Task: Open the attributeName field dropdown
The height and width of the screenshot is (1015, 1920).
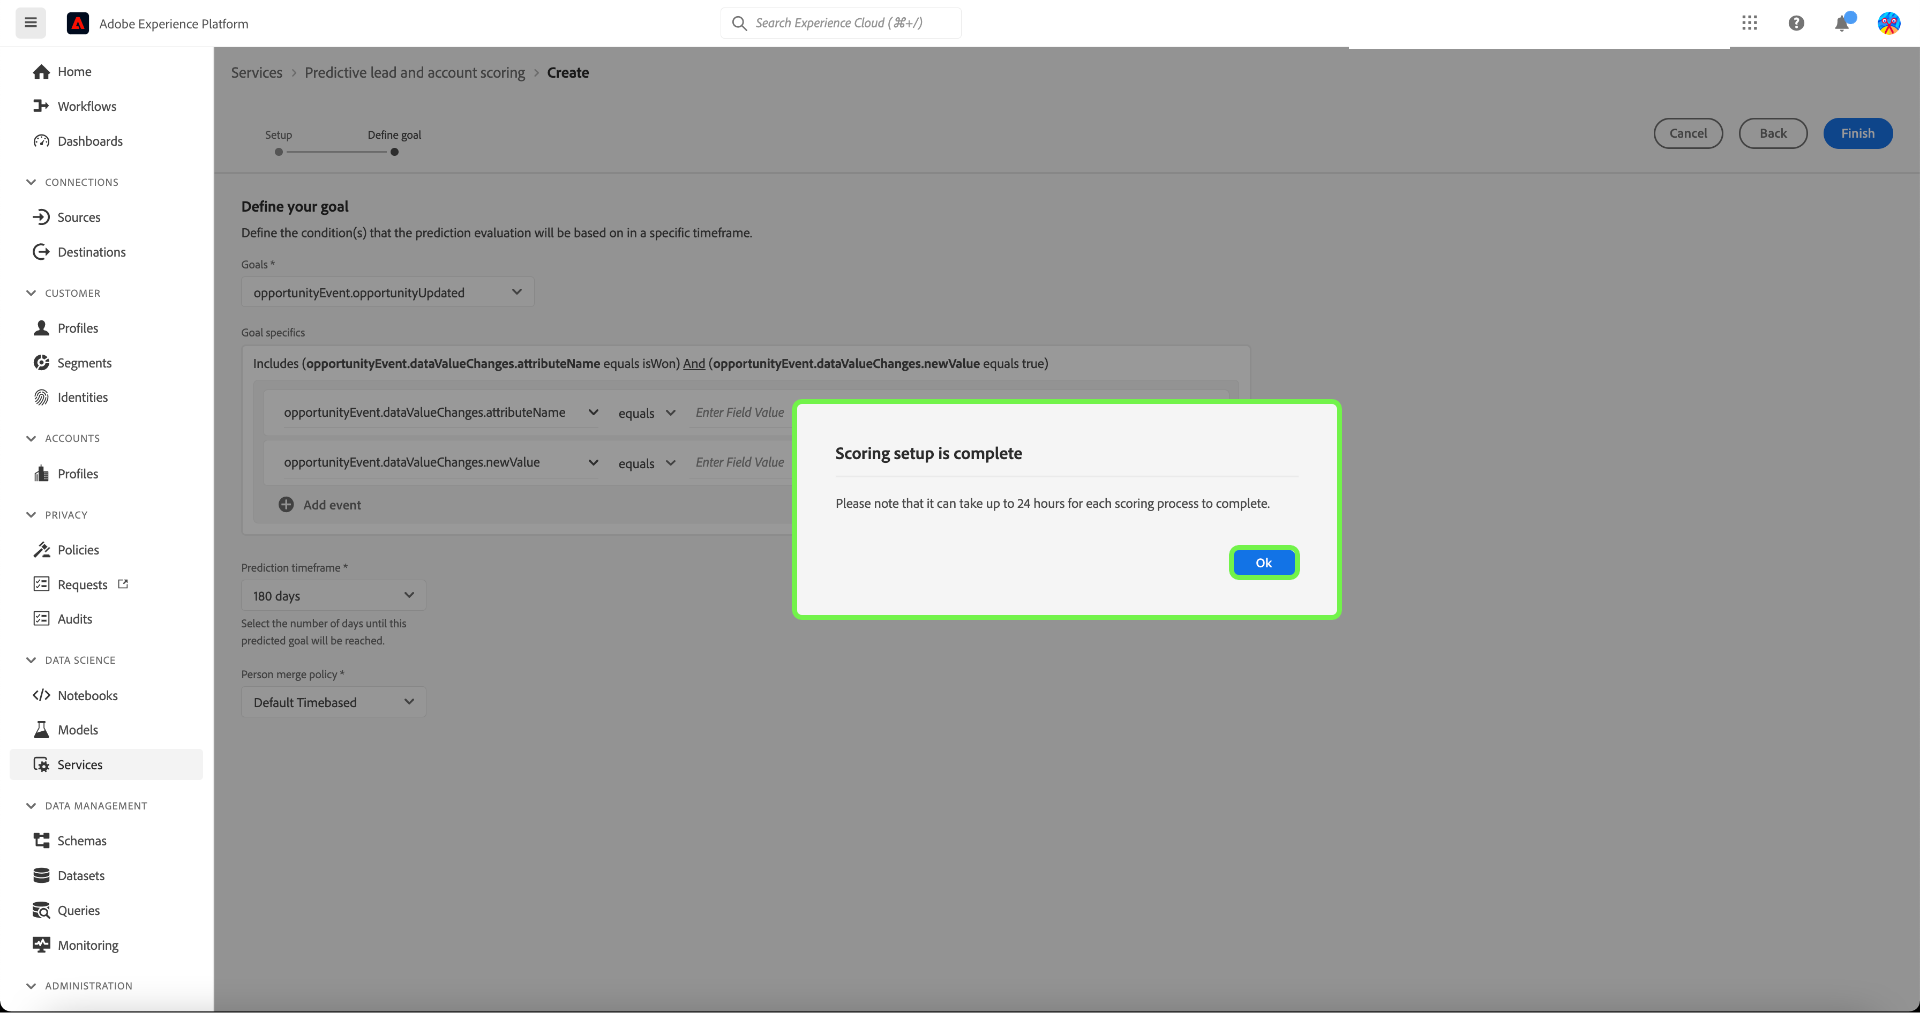Action: tap(441, 413)
